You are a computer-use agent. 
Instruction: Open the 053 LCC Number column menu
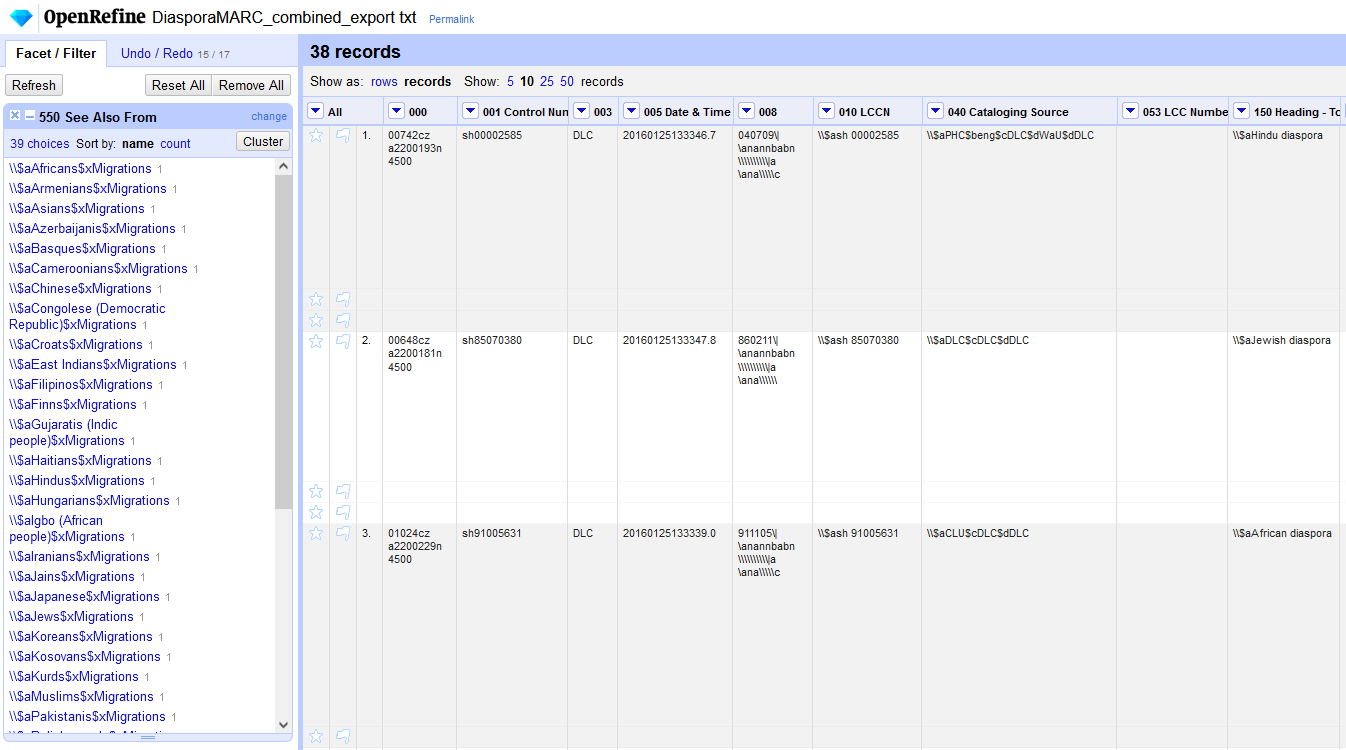(1130, 111)
